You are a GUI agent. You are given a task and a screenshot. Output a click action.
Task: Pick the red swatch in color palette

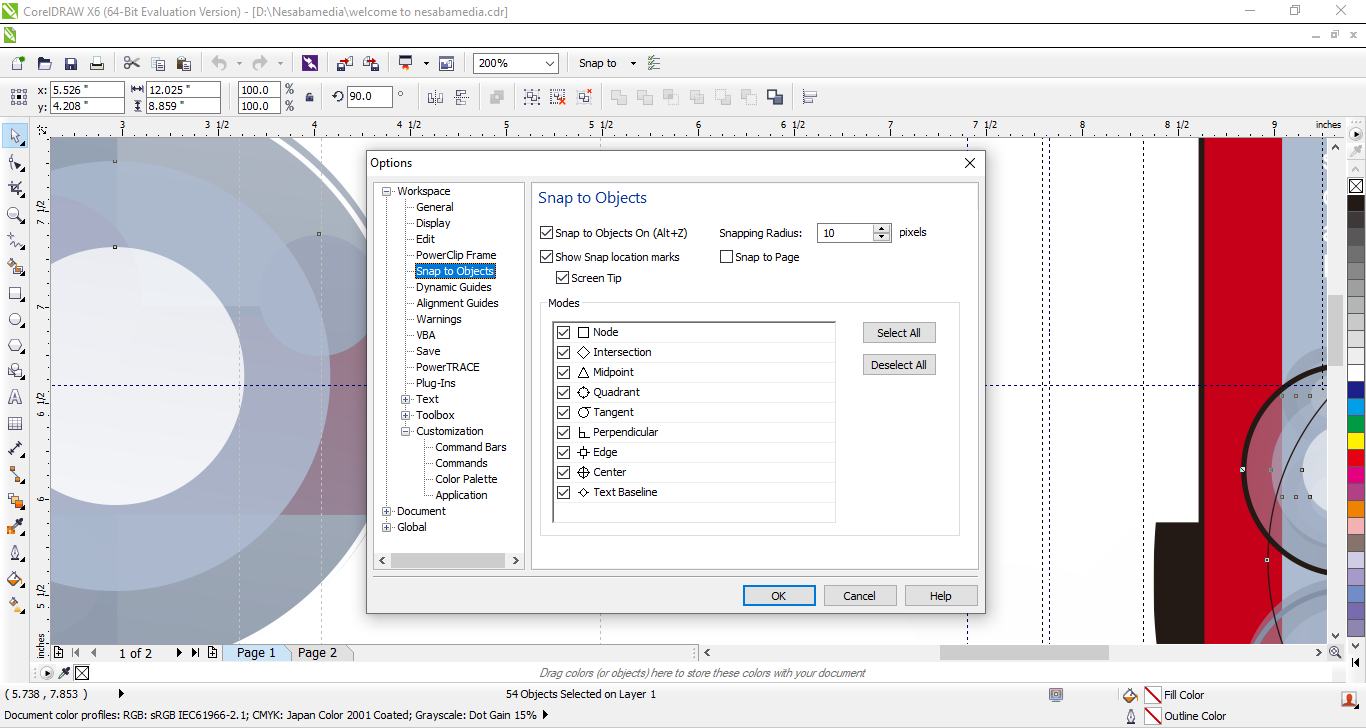click(1356, 458)
